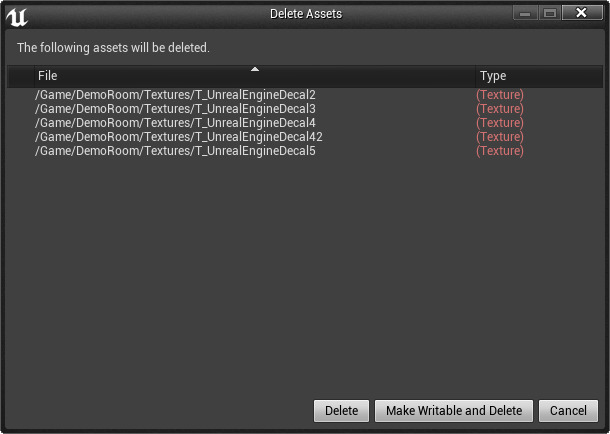Cancel the asset deletion
Screen dimensions: 610x434
568,411
